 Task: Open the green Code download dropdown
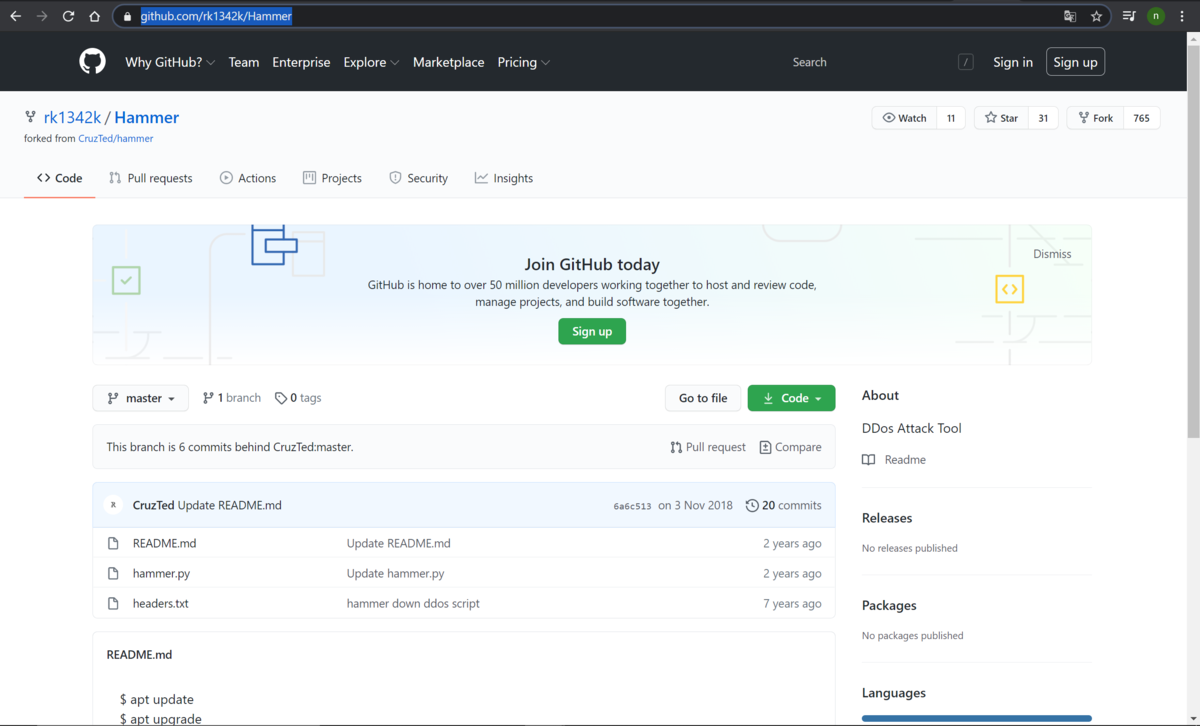click(791, 398)
